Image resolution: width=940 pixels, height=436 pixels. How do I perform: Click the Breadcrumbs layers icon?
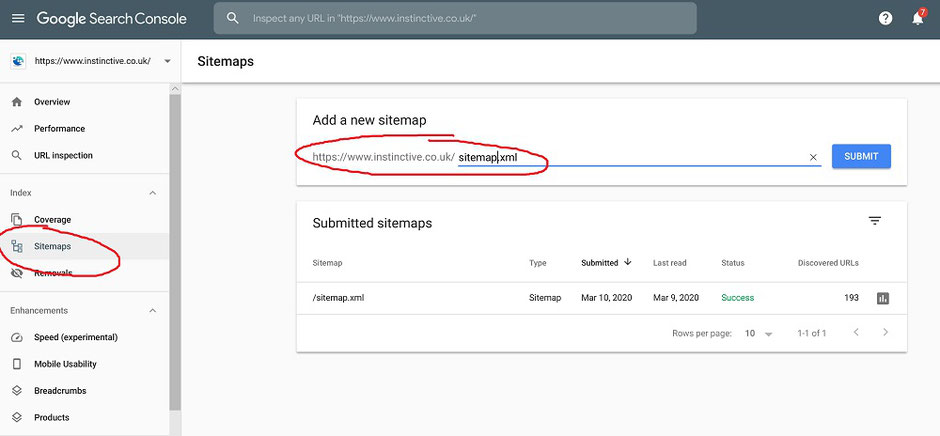tap(17, 390)
